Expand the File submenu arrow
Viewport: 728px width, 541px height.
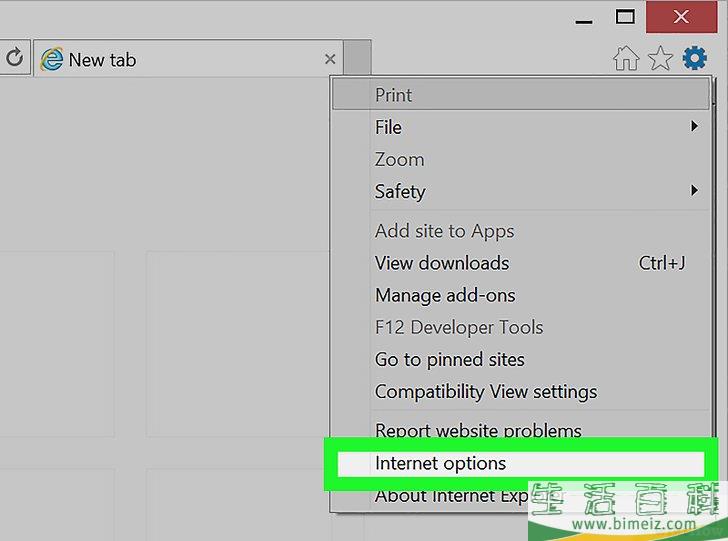pyautogui.click(x=694, y=126)
